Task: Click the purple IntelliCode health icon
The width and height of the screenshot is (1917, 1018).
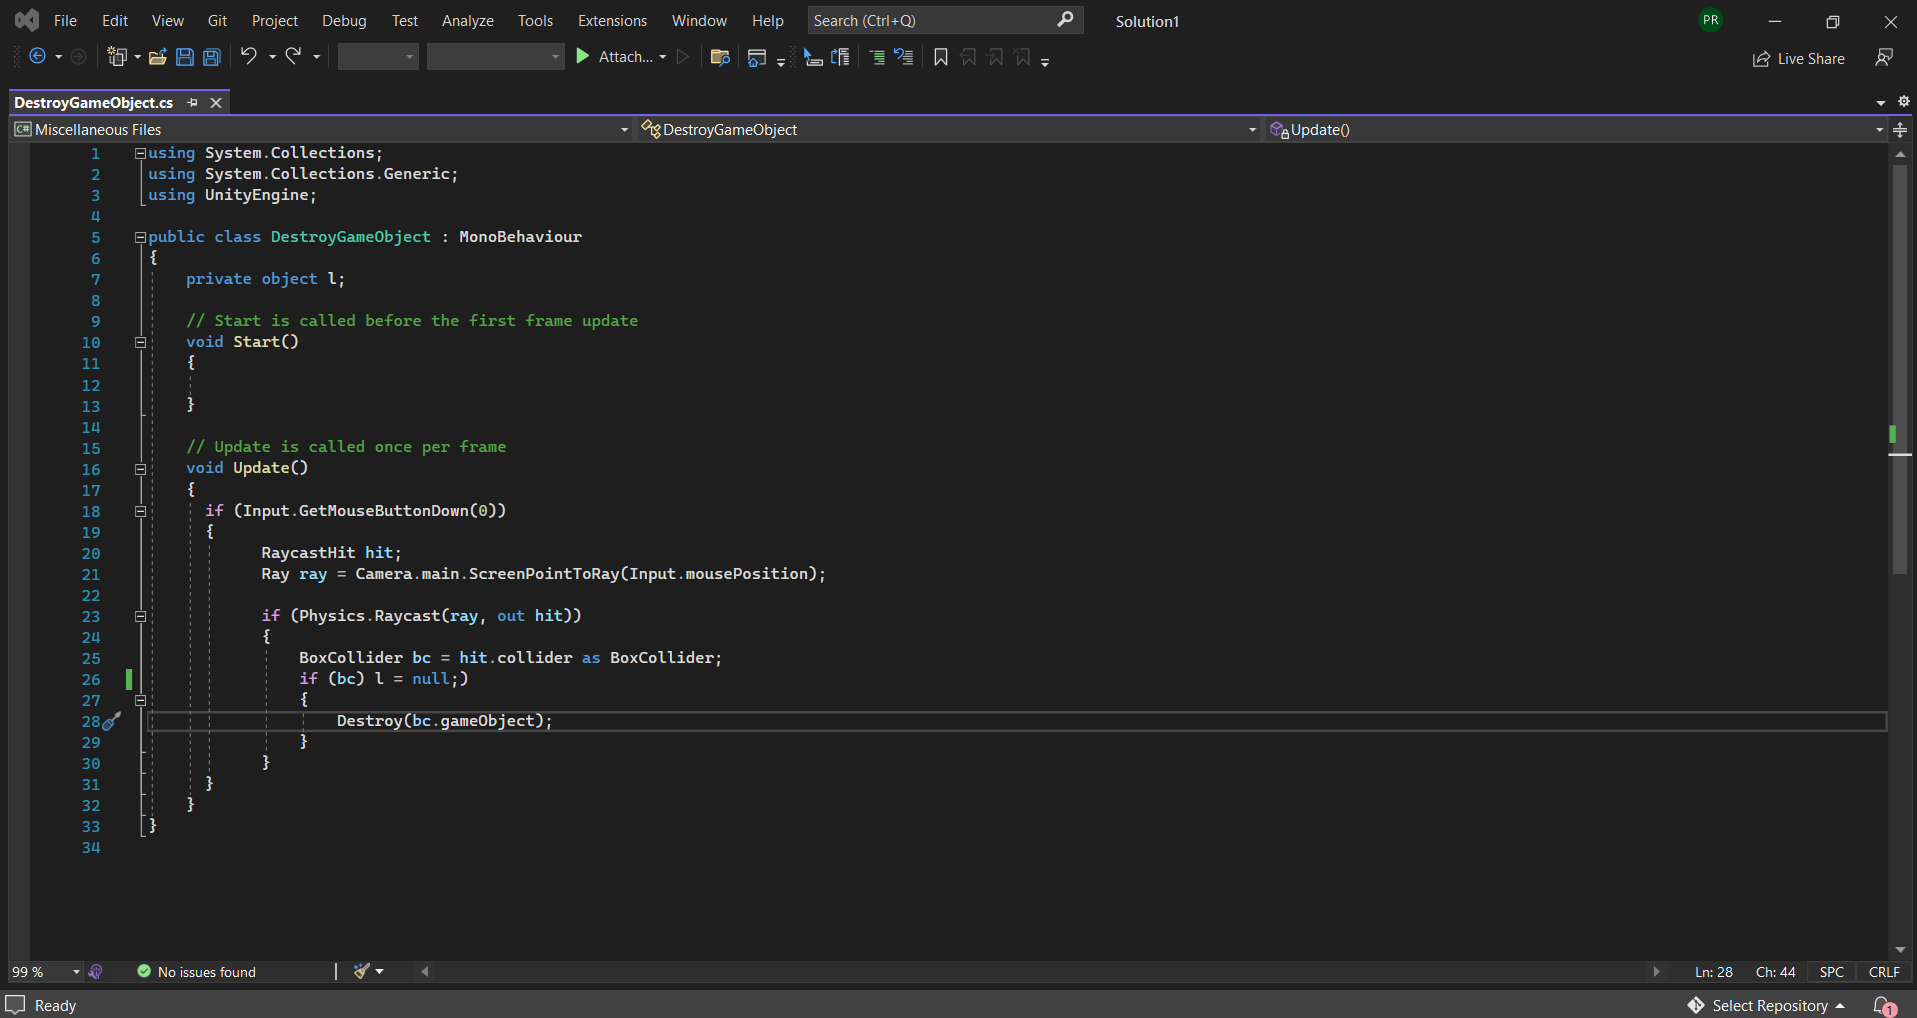Action: click(x=96, y=972)
